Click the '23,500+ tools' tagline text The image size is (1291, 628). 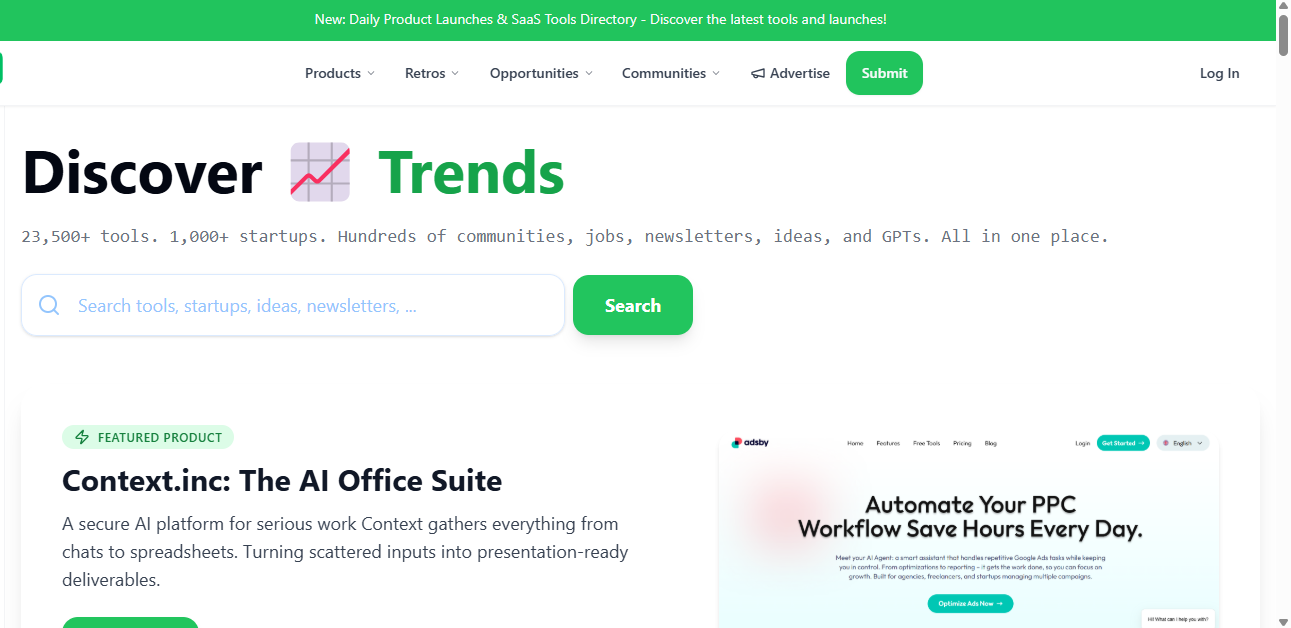565,237
